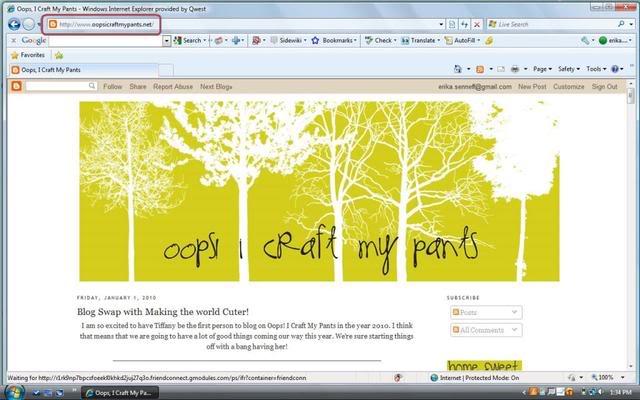Click the Refresh arrows icon
Image resolution: width=640 pixels, height=400 pixels.
[x=464, y=24]
